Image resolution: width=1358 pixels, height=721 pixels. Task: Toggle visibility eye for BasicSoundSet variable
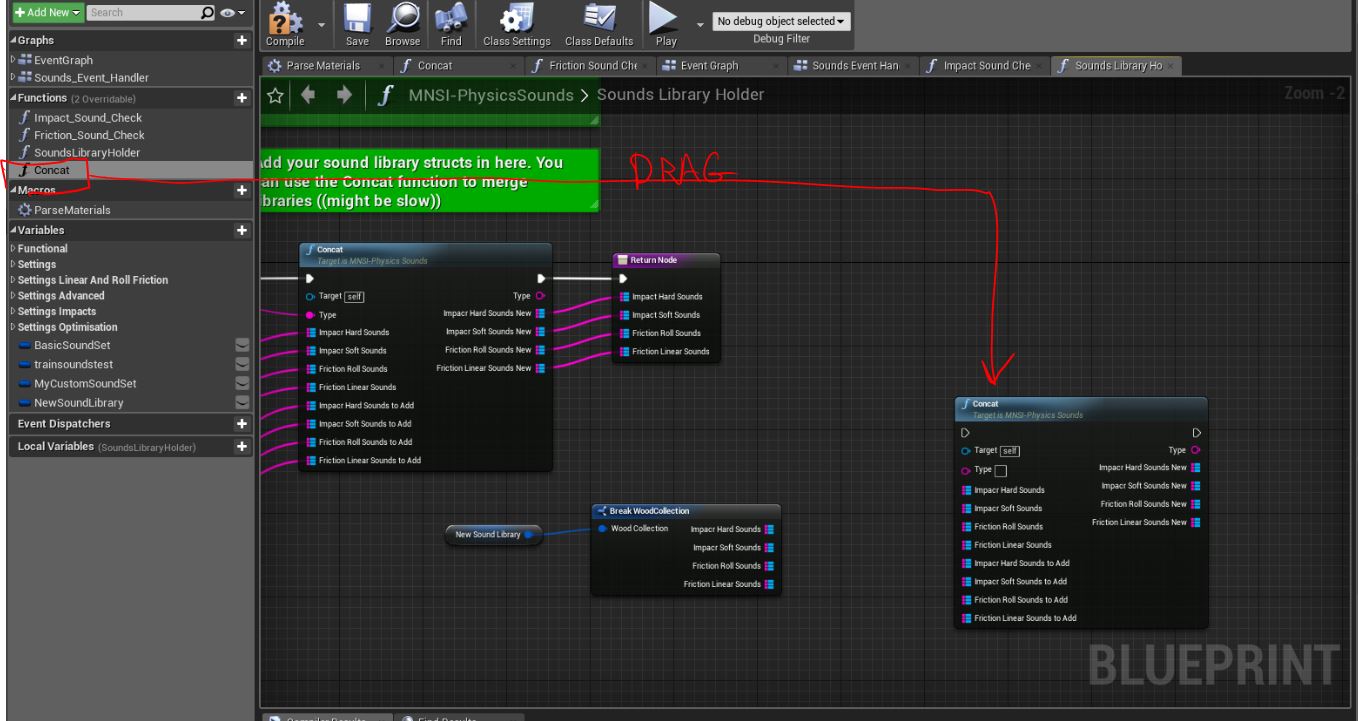coord(240,345)
